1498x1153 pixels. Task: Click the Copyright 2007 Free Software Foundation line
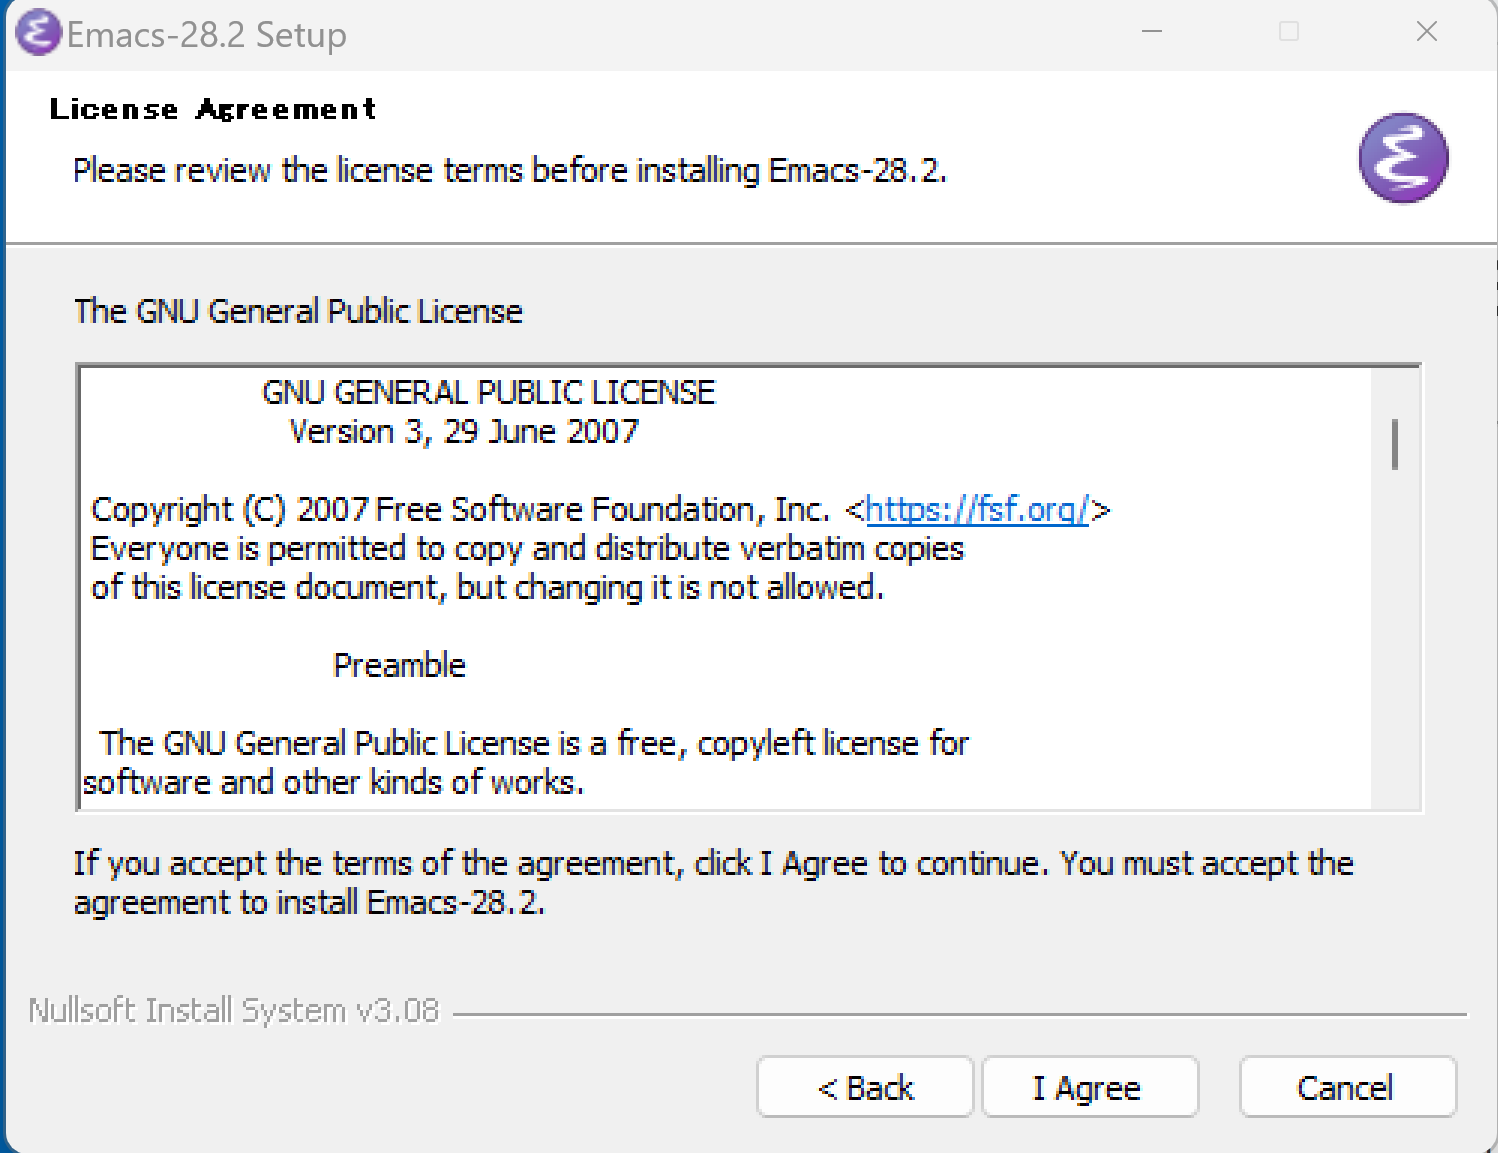tap(601, 509)
